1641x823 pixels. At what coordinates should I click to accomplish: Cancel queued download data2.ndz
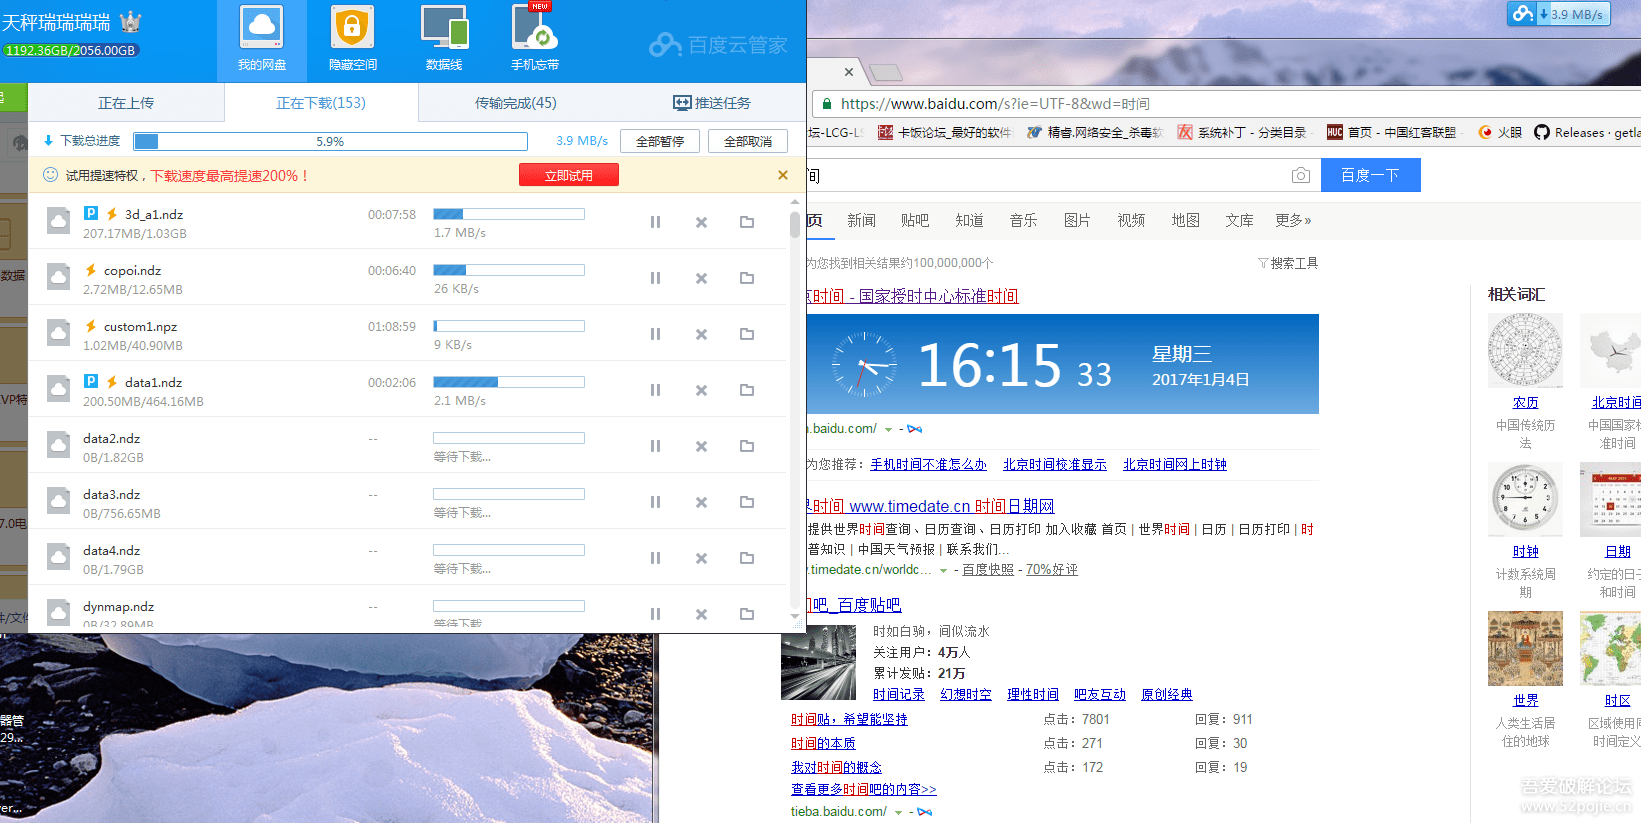click(x=701, y=446)
